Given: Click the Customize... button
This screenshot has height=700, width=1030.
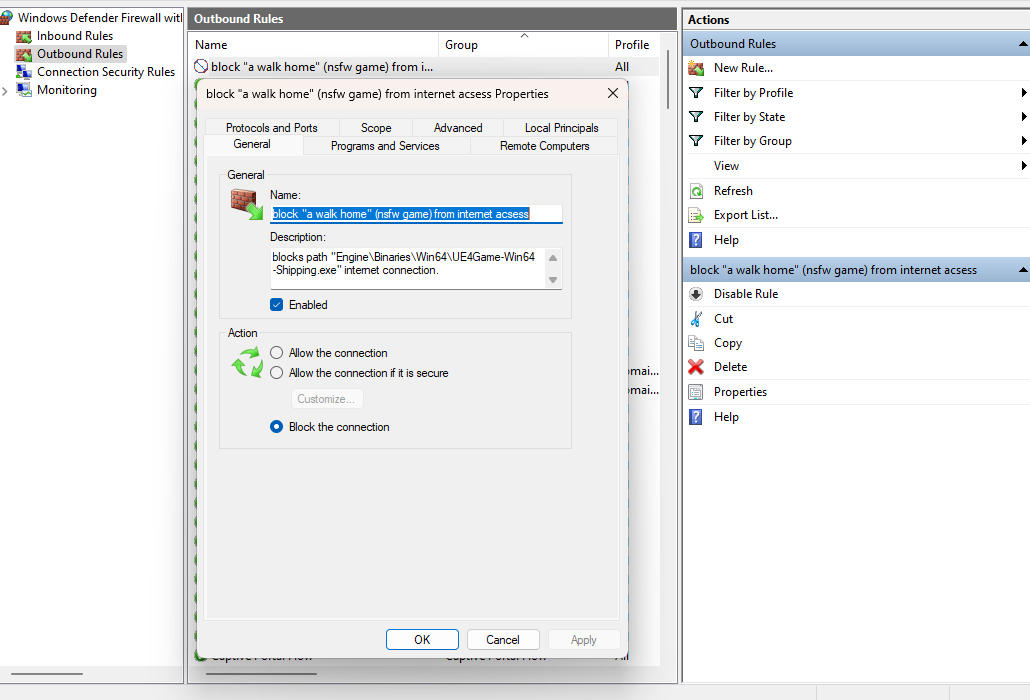Looking at the screenshot, I should (x=326, y=399).
